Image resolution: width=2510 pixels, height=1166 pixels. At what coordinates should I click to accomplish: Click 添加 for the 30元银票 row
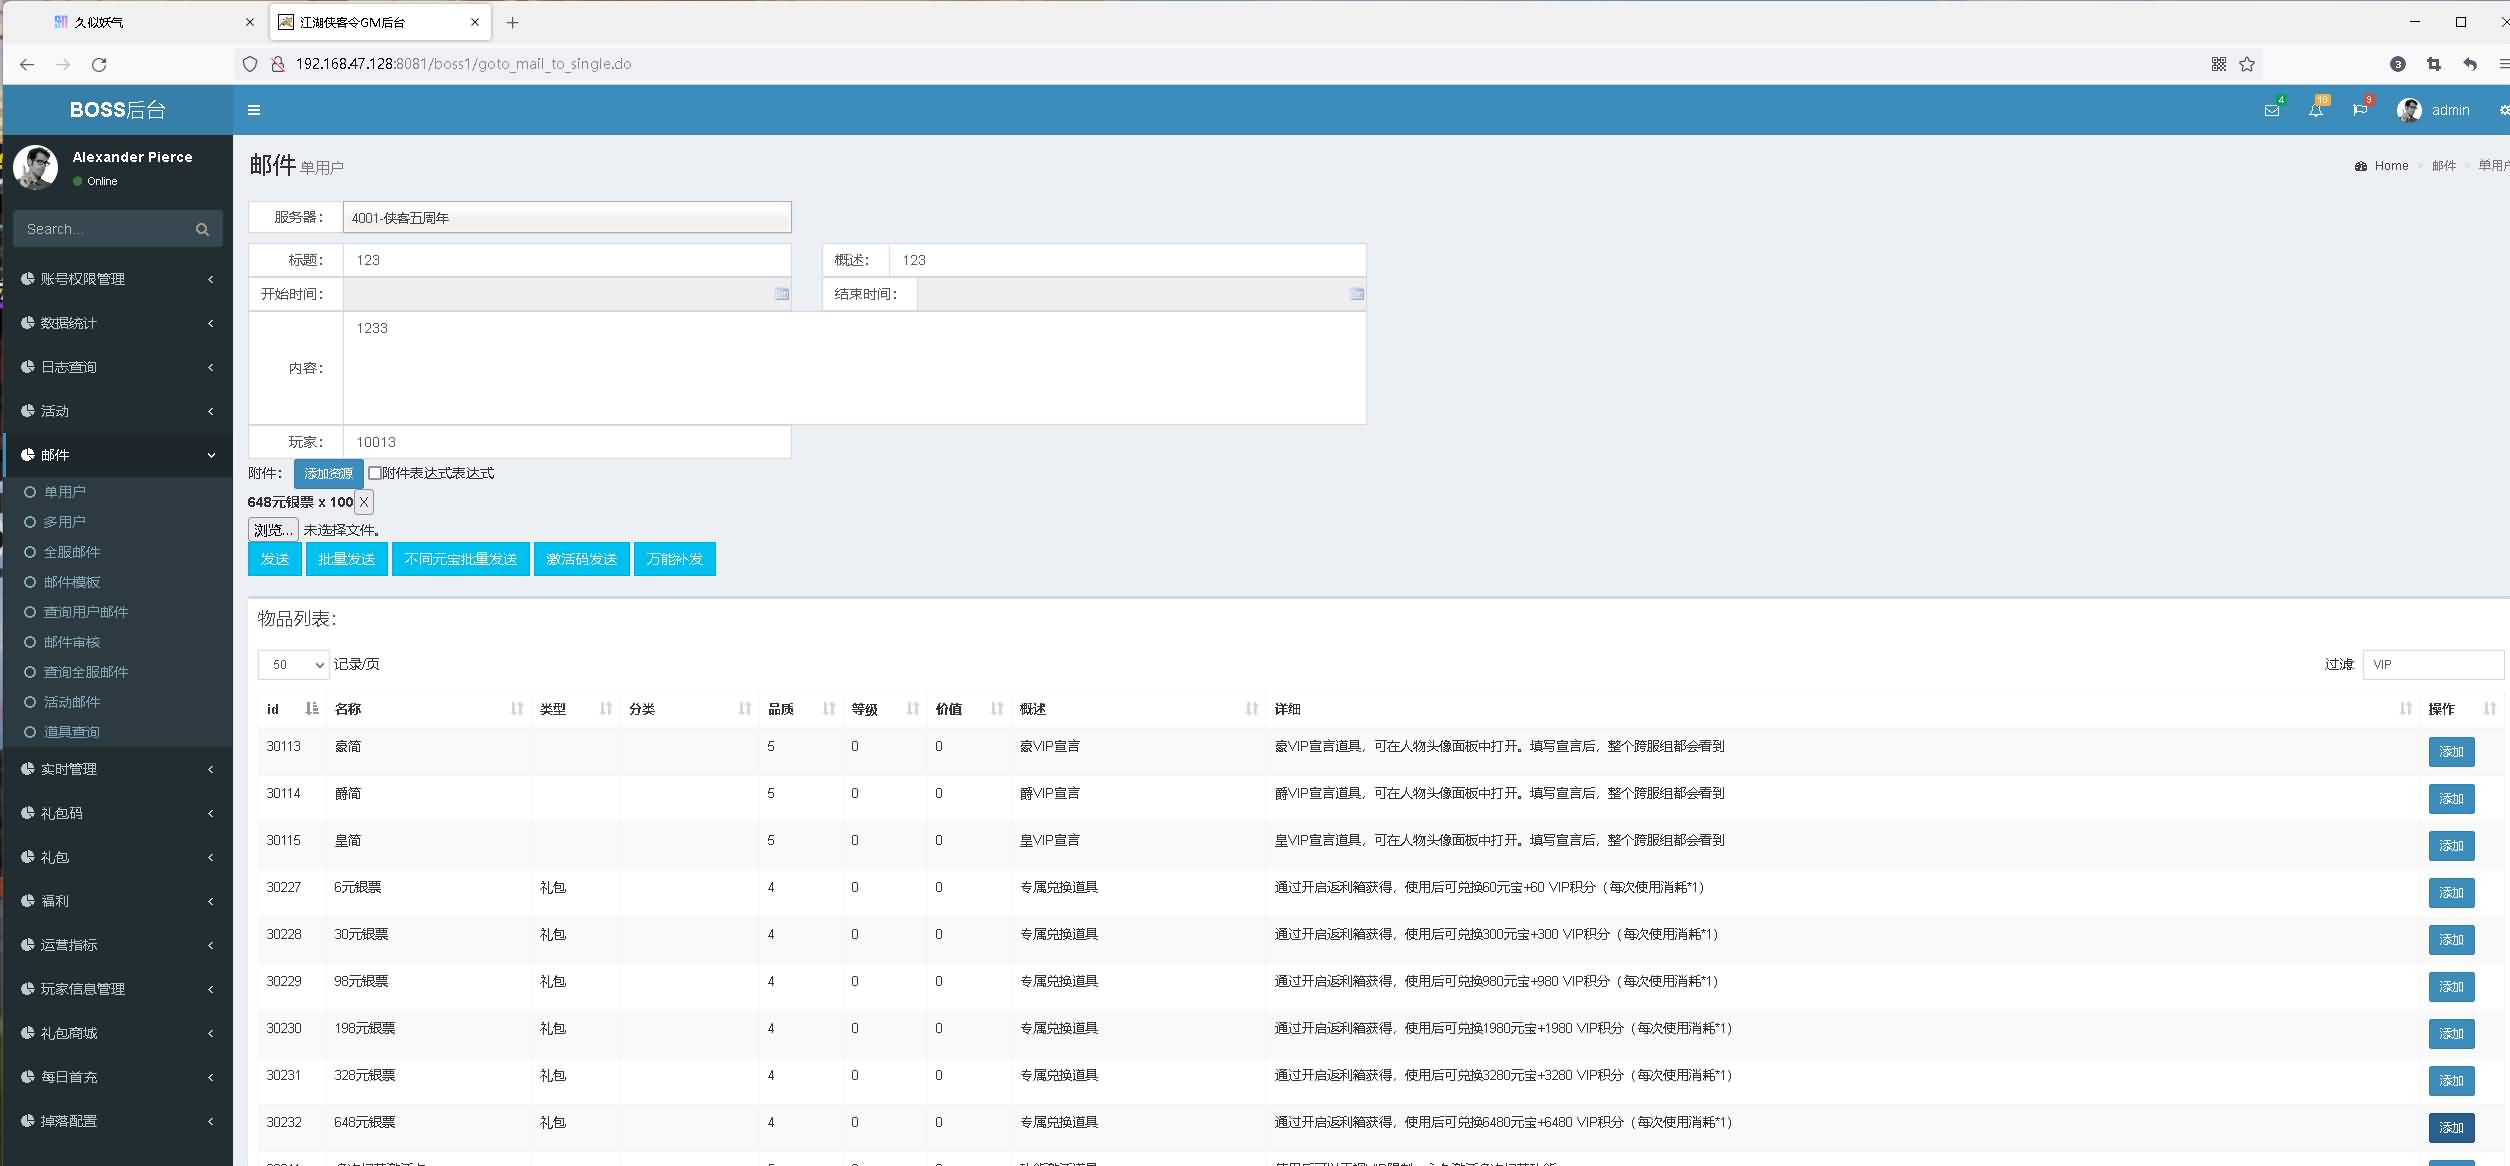(x=2450, y=939)
